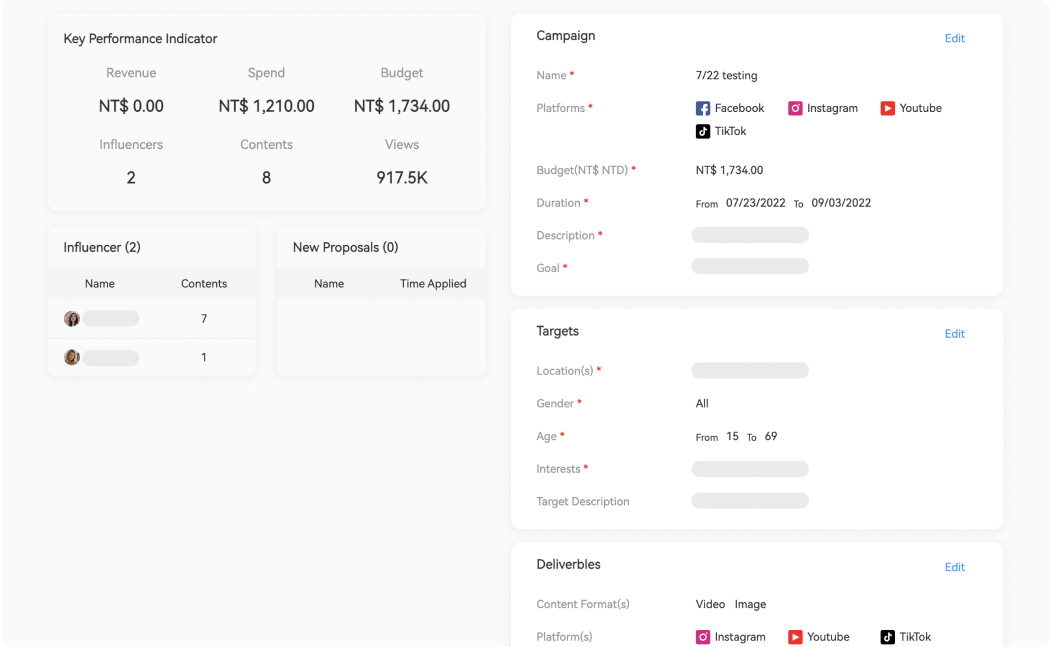Select the campaign Goal placeholder field

[750, 267]
